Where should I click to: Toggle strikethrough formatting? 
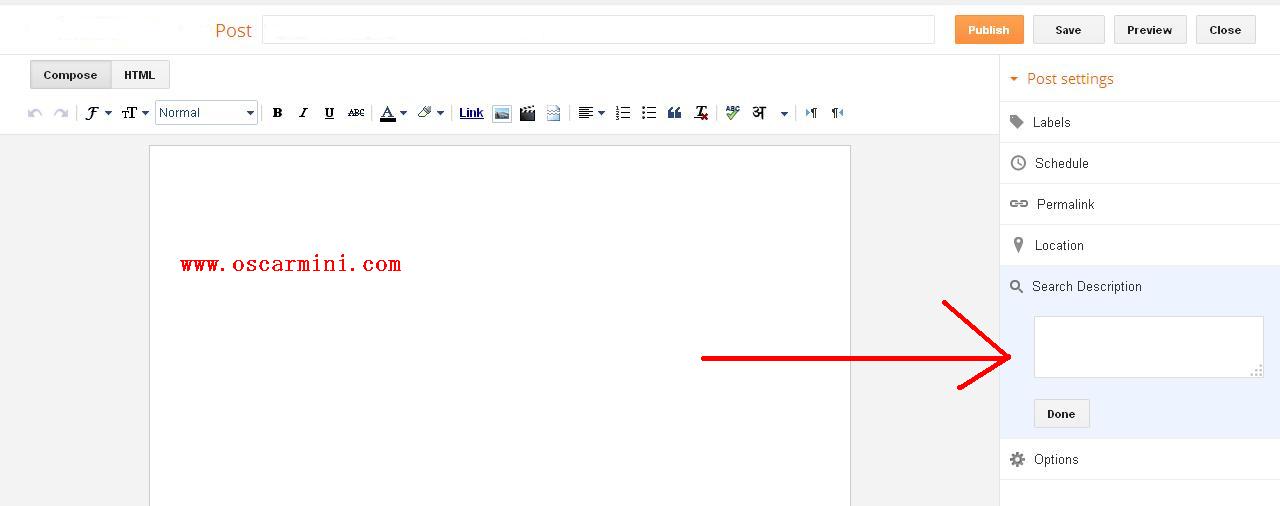point(356,113)
